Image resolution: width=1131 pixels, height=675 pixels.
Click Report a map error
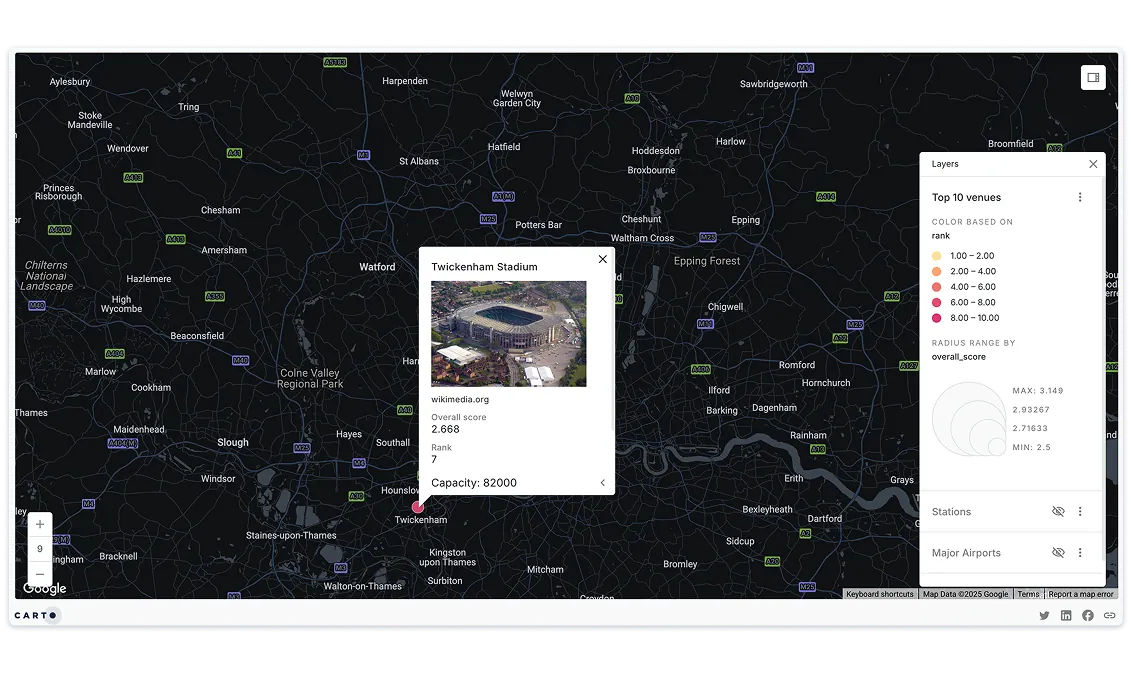1081,594
